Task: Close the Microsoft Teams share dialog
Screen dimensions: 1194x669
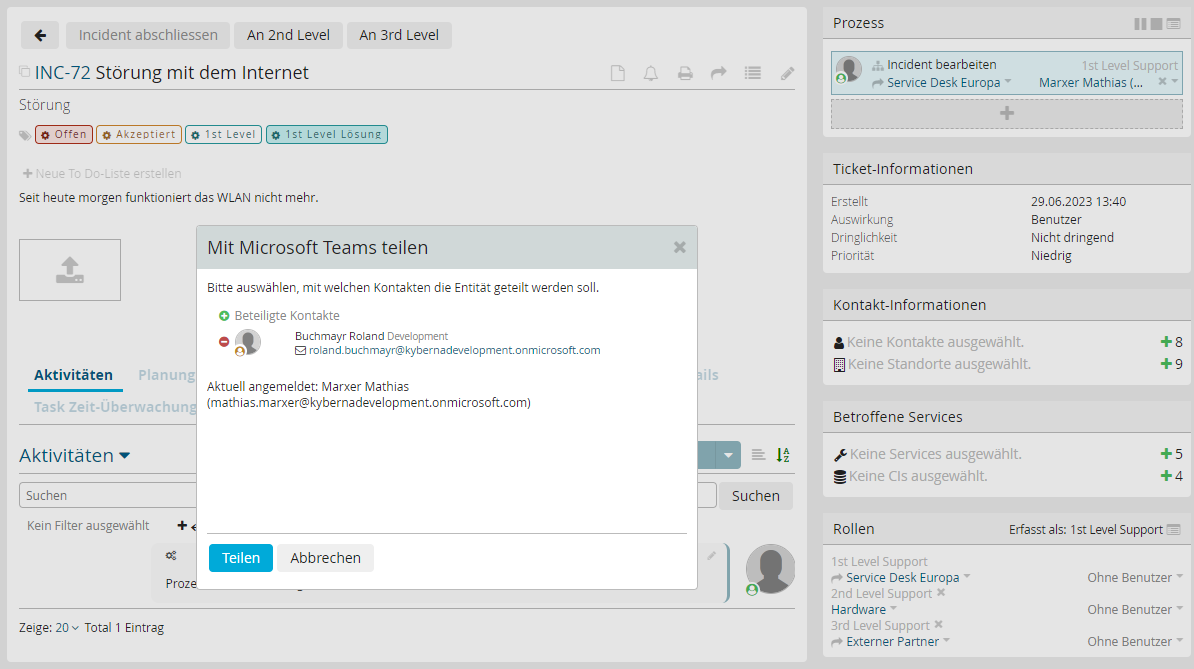Action: point(680,247)
